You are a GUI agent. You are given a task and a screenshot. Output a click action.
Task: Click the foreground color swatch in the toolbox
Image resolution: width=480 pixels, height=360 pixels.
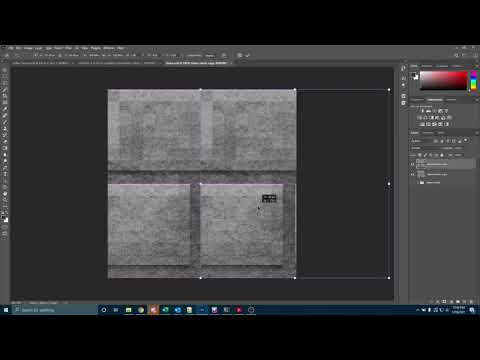4,218
